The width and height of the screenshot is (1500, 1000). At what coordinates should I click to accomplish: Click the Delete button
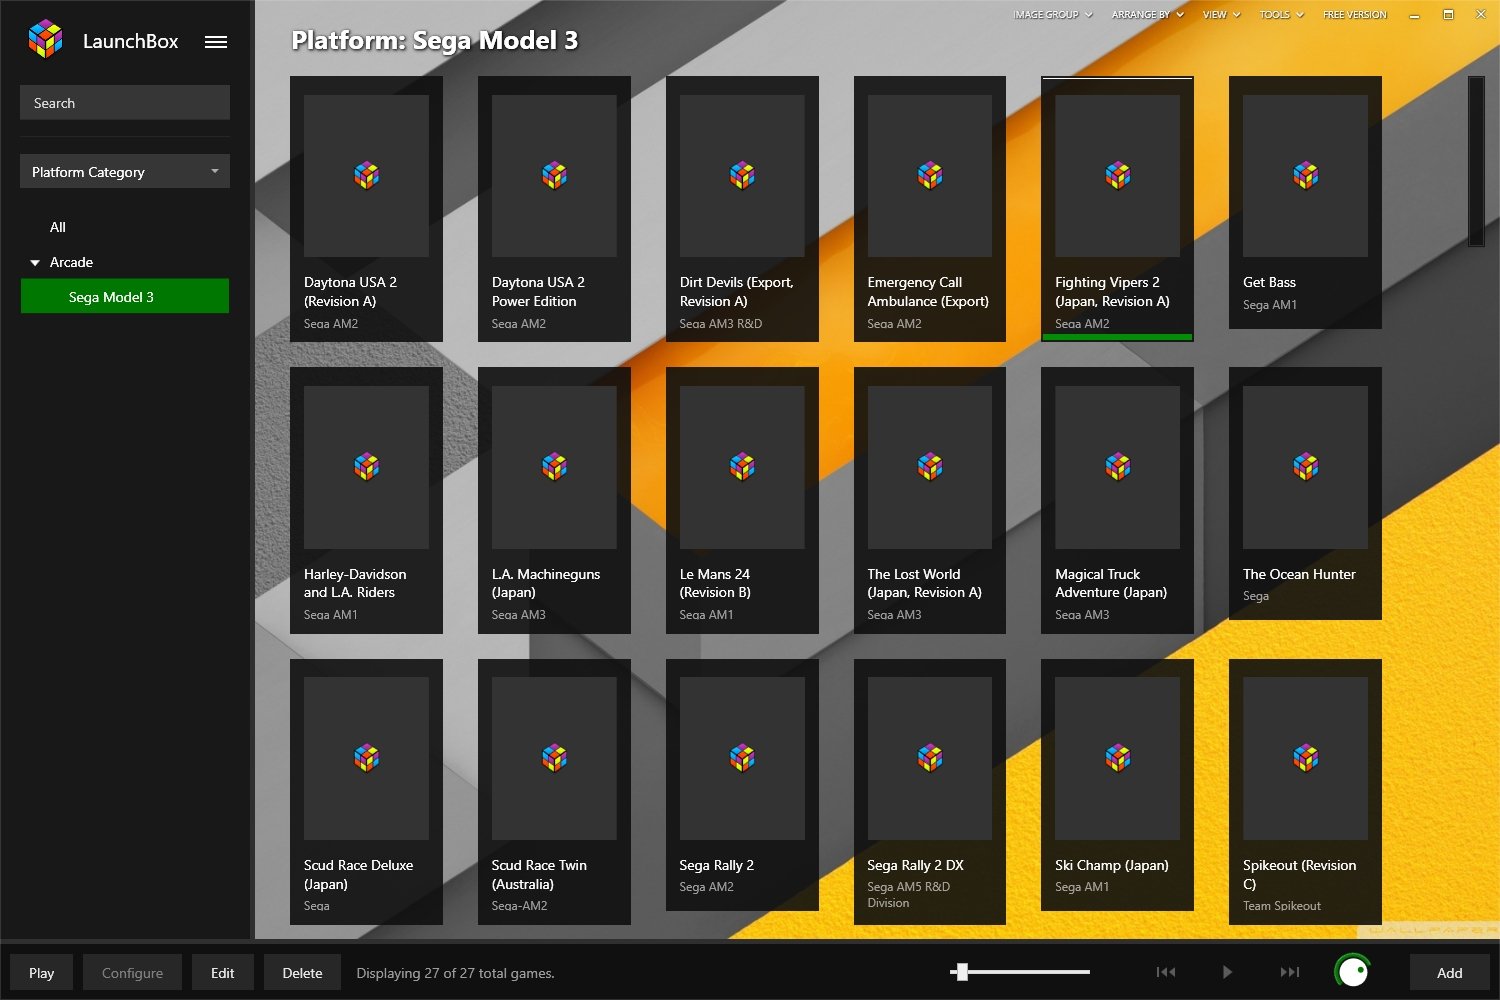pos(302,972)
